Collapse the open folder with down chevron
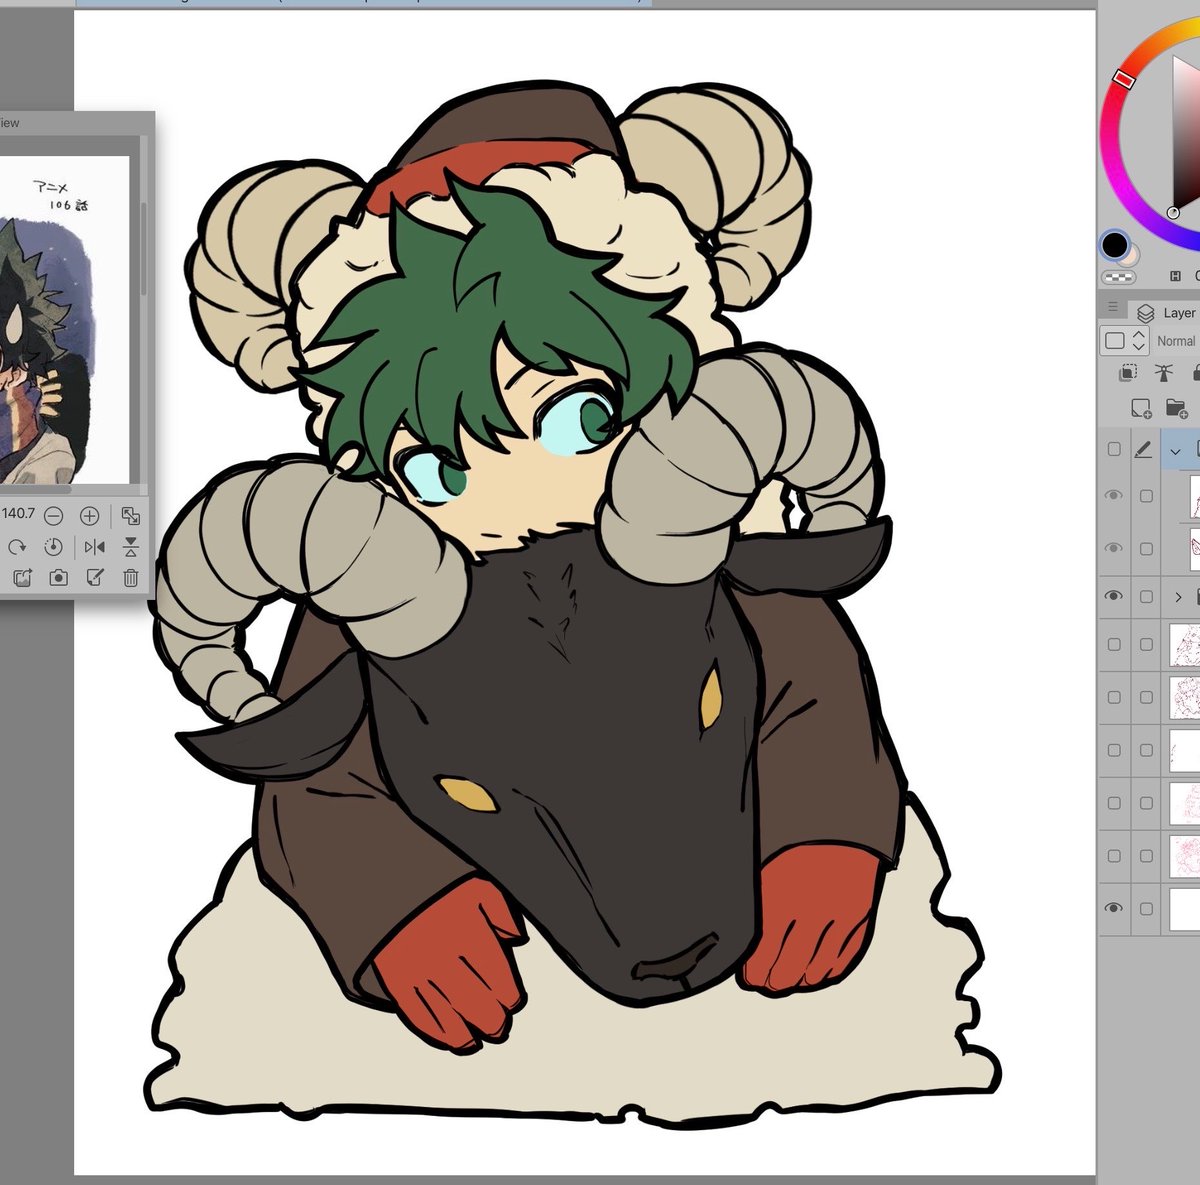The width and height of the screenshot is (1200, 1185). [1177, 451]
